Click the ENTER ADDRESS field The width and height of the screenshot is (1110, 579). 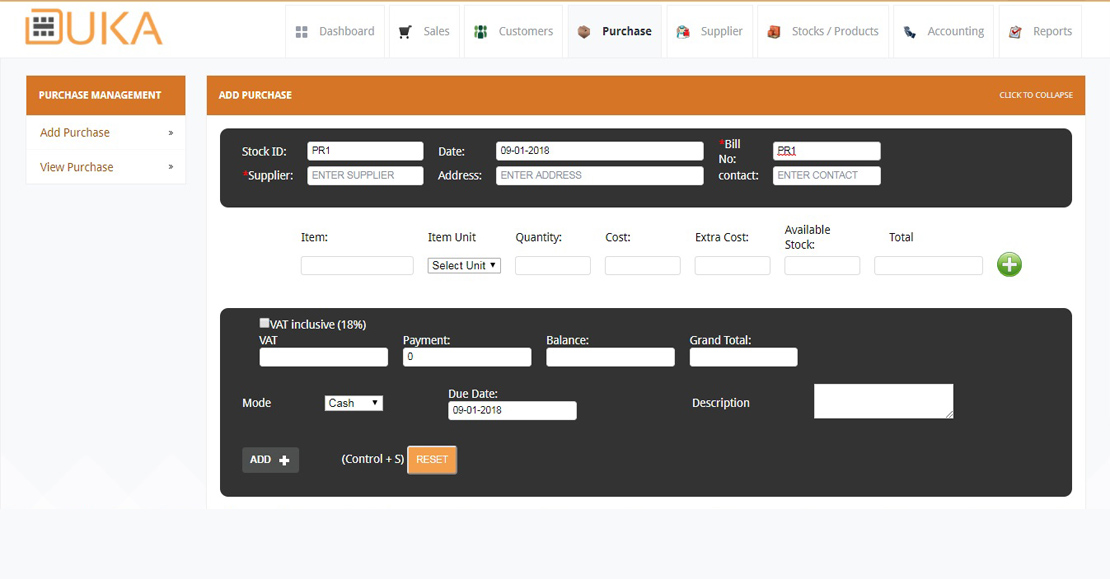point(600,176)
